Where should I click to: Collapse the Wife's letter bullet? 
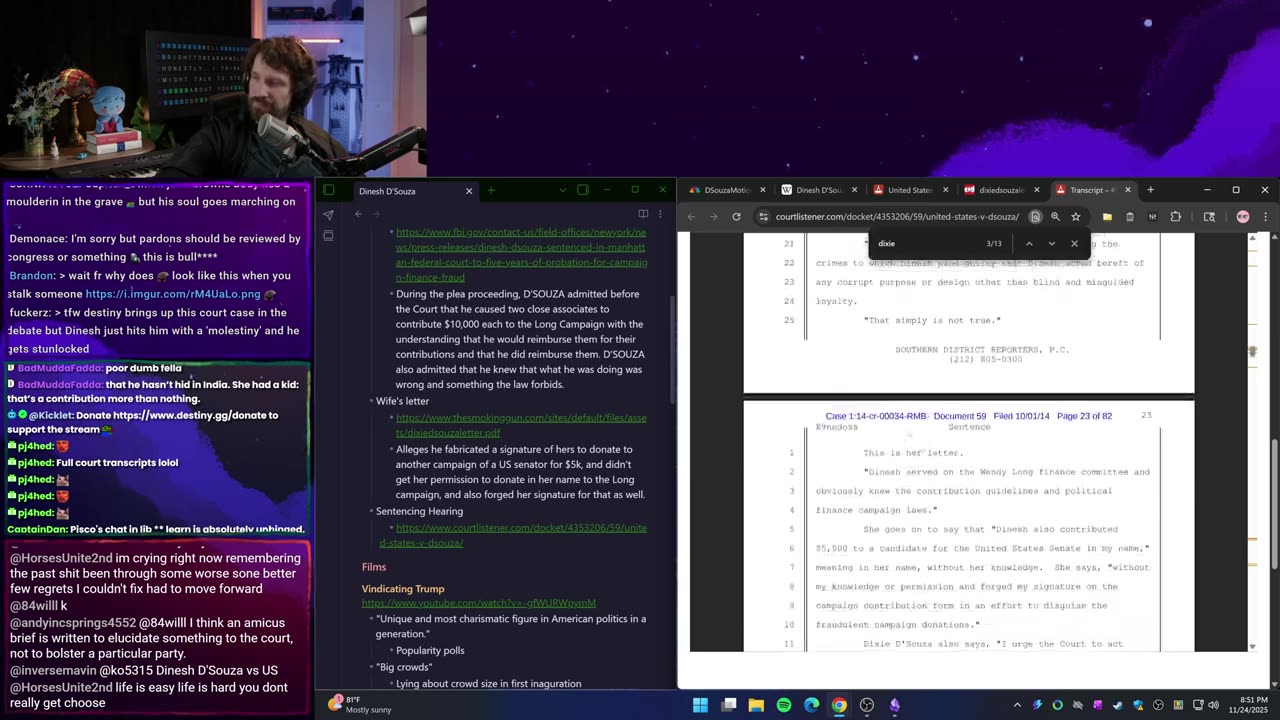tap(371, 401)
